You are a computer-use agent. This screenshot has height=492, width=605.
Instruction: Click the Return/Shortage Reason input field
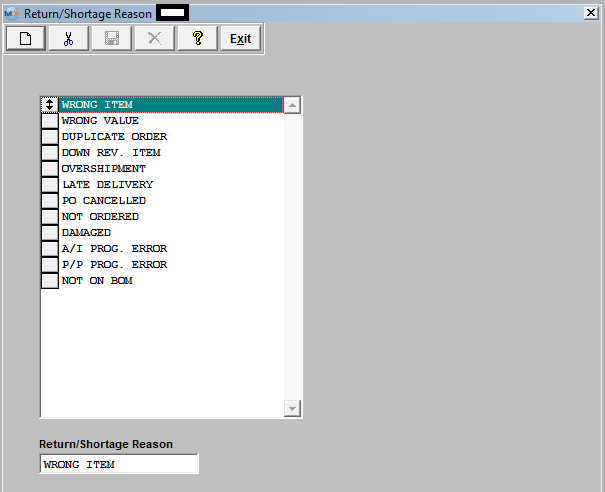(119, 464)
